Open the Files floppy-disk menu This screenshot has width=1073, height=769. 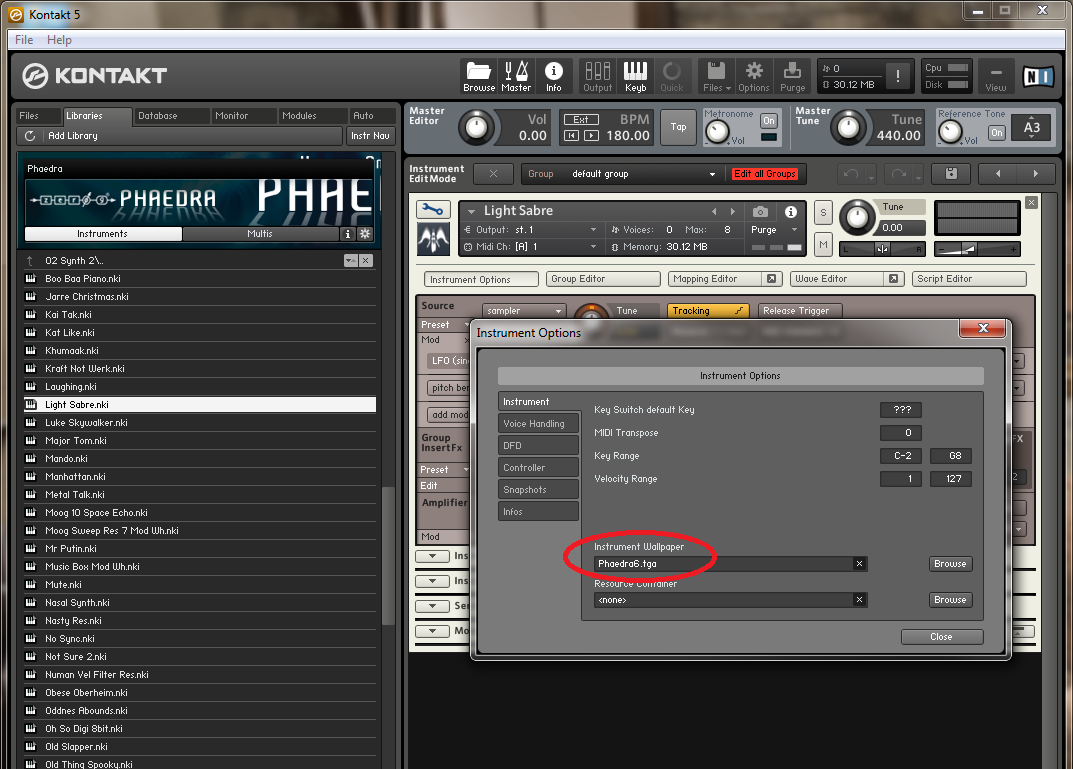(x=716, y=76)
